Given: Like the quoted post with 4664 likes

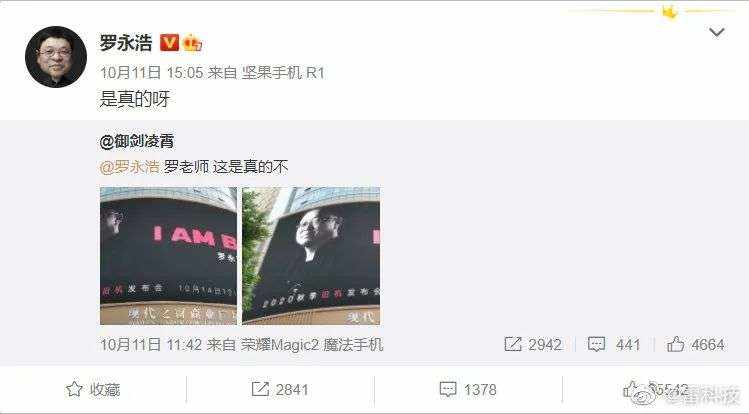Looking at the screenshot, I should point(675,344).
